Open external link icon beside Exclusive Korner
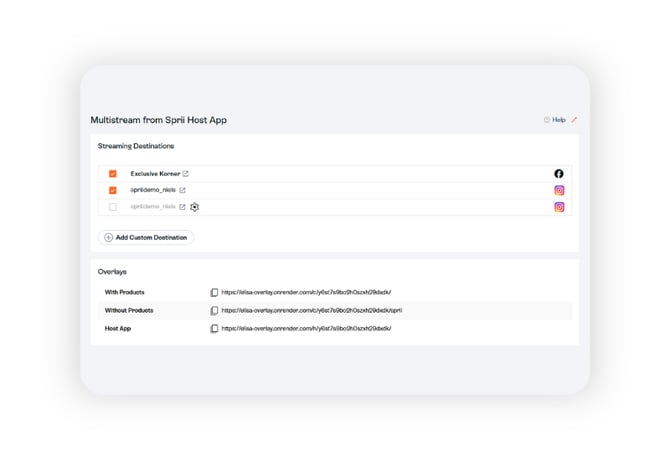 click(186, 174)
